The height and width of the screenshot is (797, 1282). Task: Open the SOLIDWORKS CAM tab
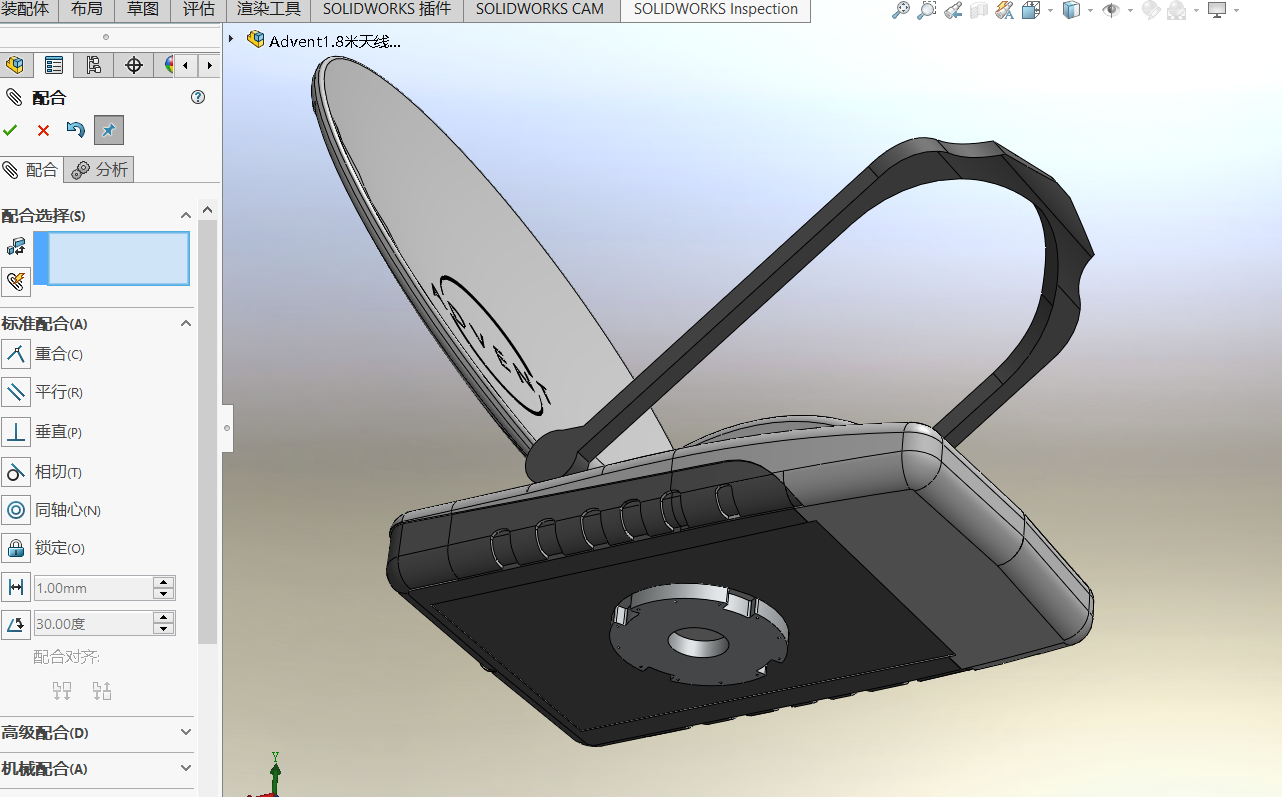(540, 10)
